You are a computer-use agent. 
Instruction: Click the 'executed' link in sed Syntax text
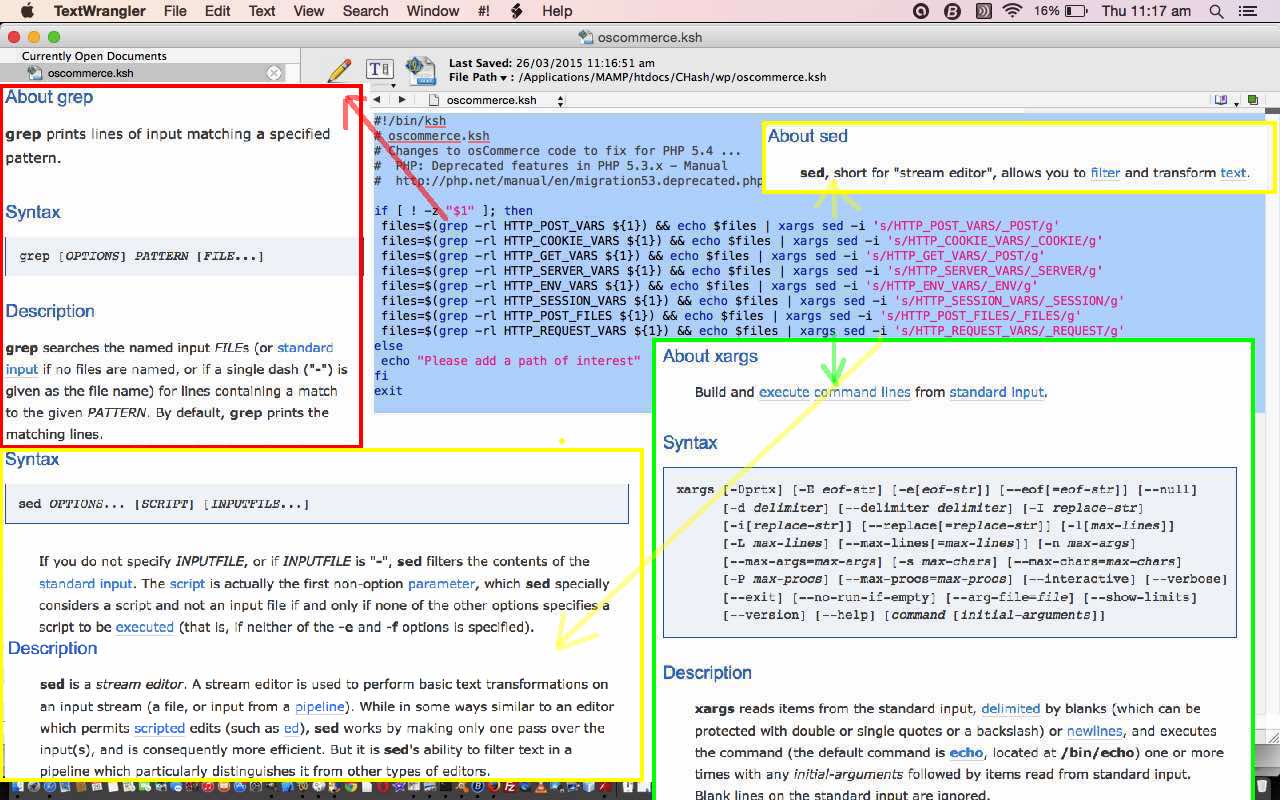144,627
